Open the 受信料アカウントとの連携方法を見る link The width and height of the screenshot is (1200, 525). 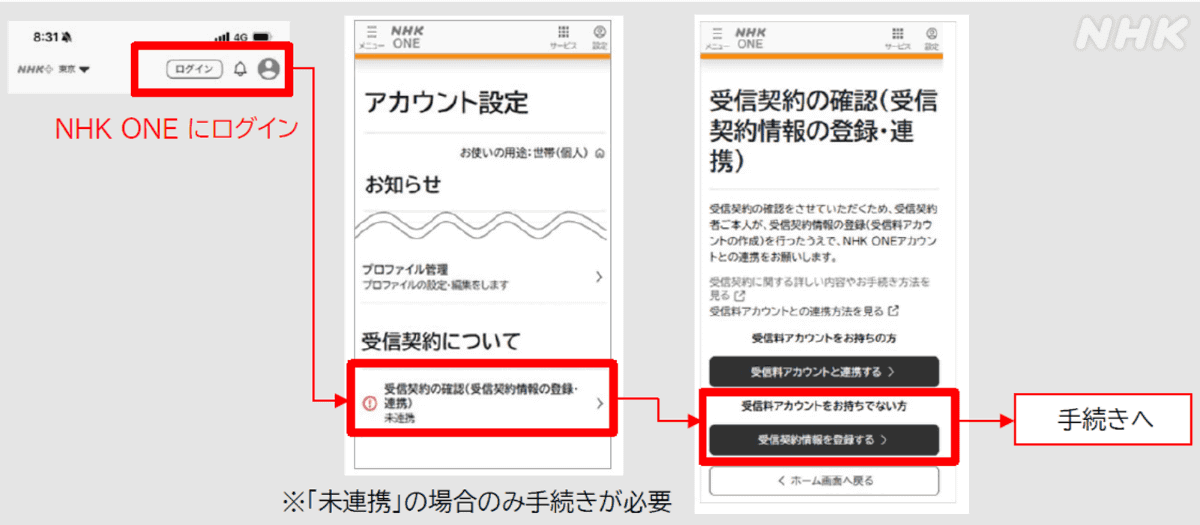point(804,311)
